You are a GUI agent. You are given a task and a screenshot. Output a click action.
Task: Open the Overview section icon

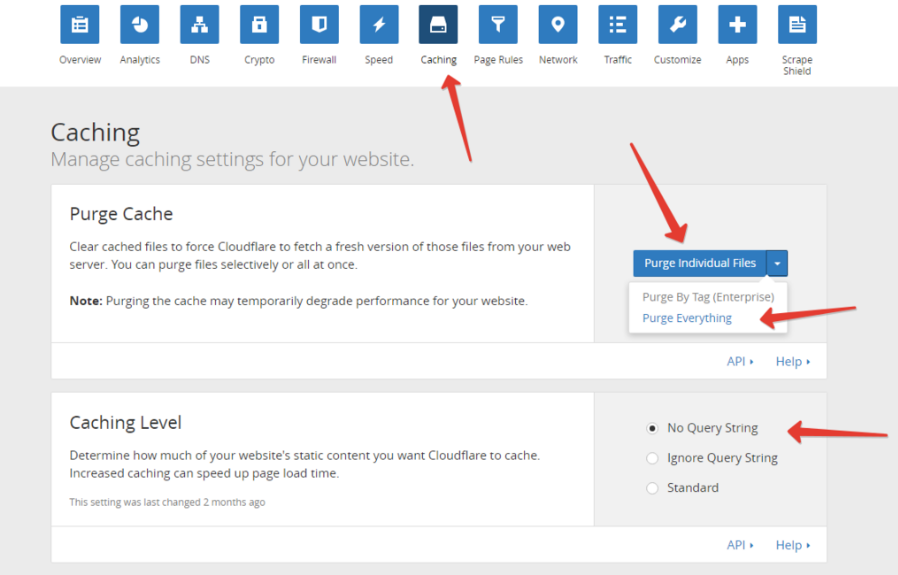point(80,25)
